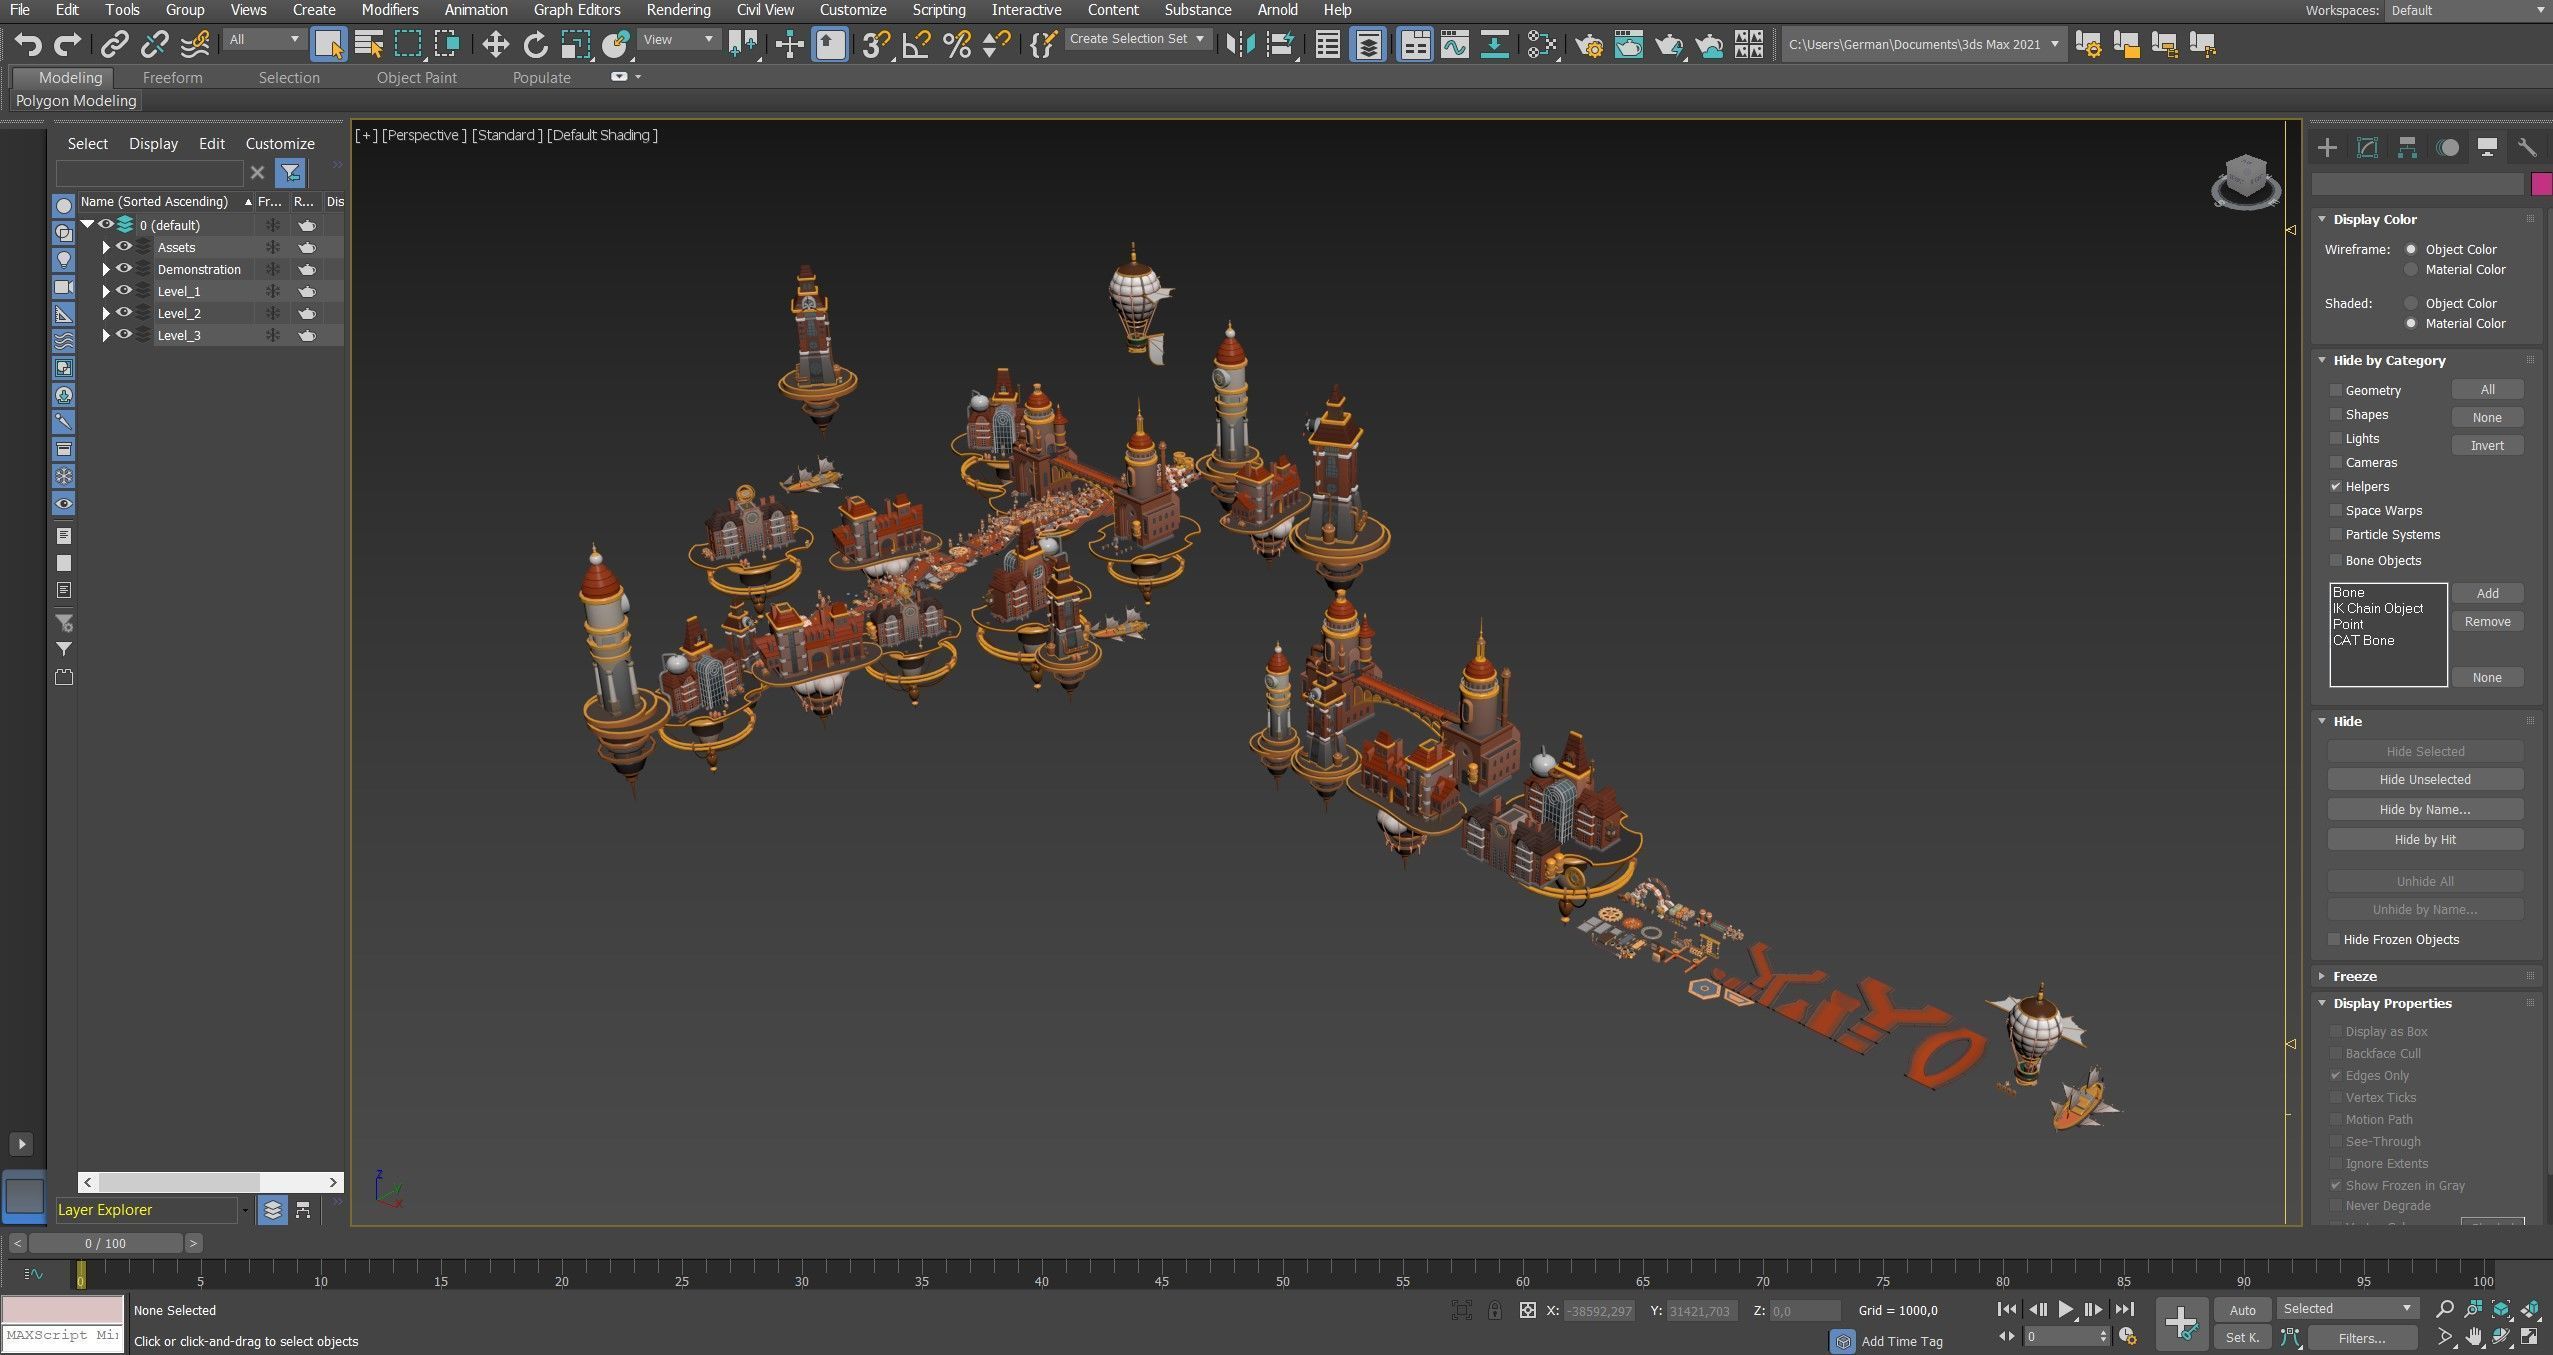Screen dimensions: 2553x1355
Task: Click the Auto key button
Action: (x=2242, y=1310)
